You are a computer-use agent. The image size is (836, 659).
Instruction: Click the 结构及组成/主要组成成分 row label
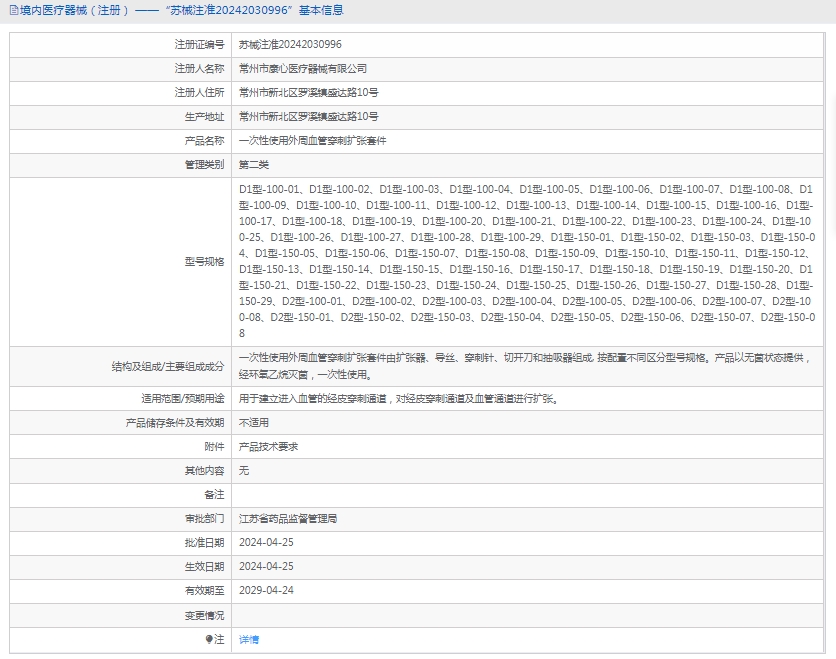[x=168, y=367]
